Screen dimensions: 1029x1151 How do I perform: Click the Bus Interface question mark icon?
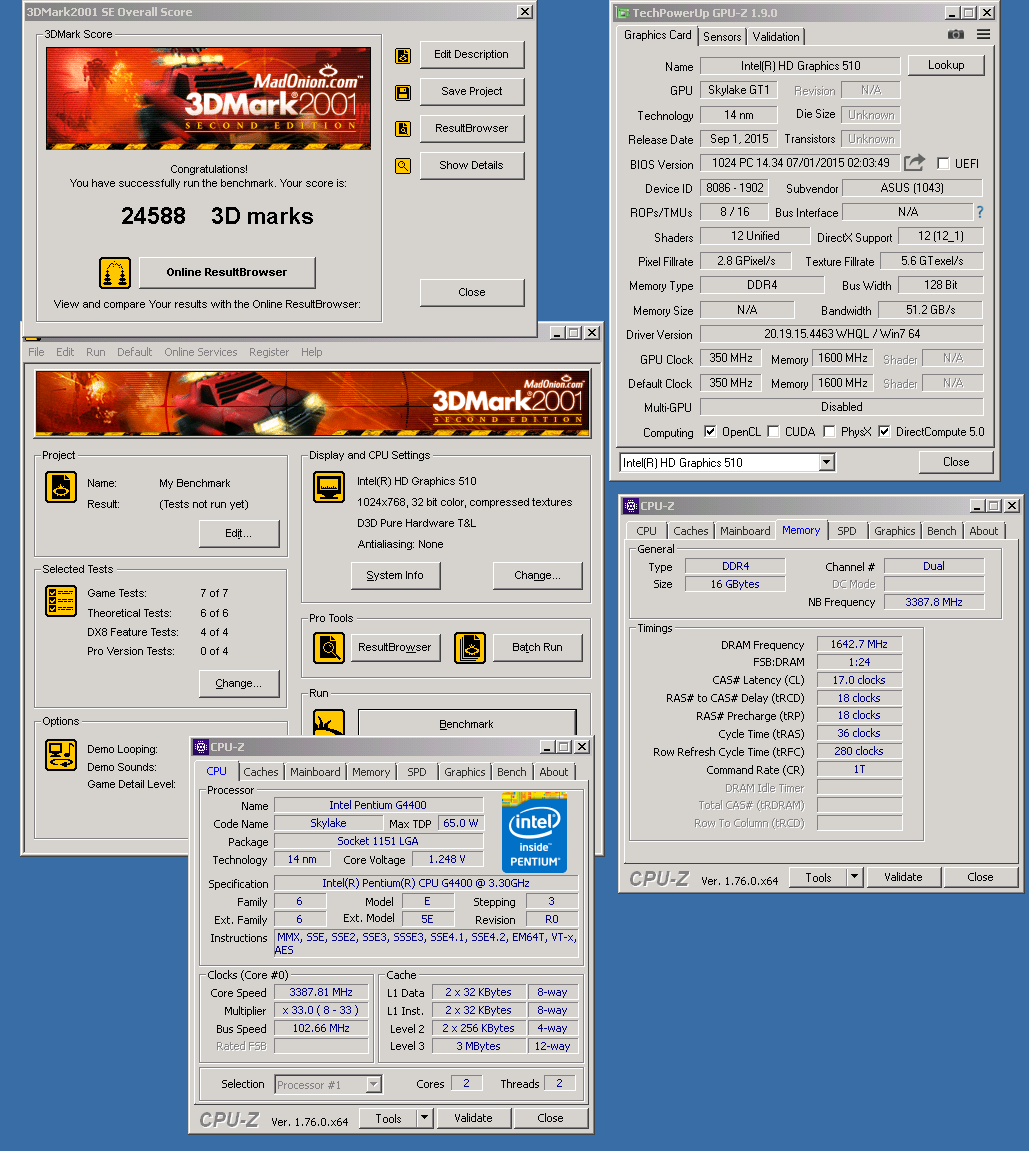pyautogui.click(x=979, y=212)
